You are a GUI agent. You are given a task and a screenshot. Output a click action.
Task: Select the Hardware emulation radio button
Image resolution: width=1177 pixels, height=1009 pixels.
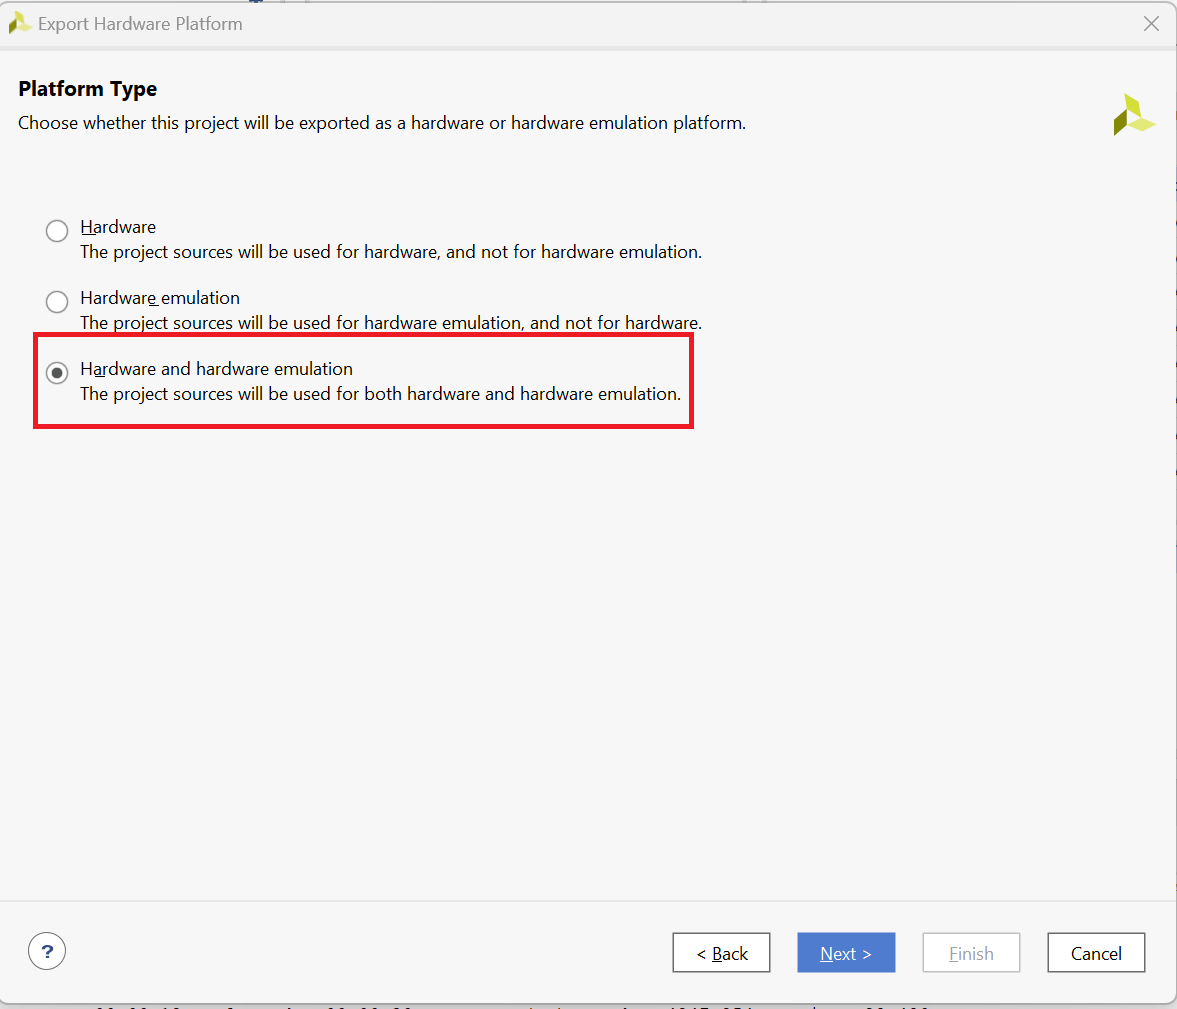pyautogui.click(x=57, y=302)
